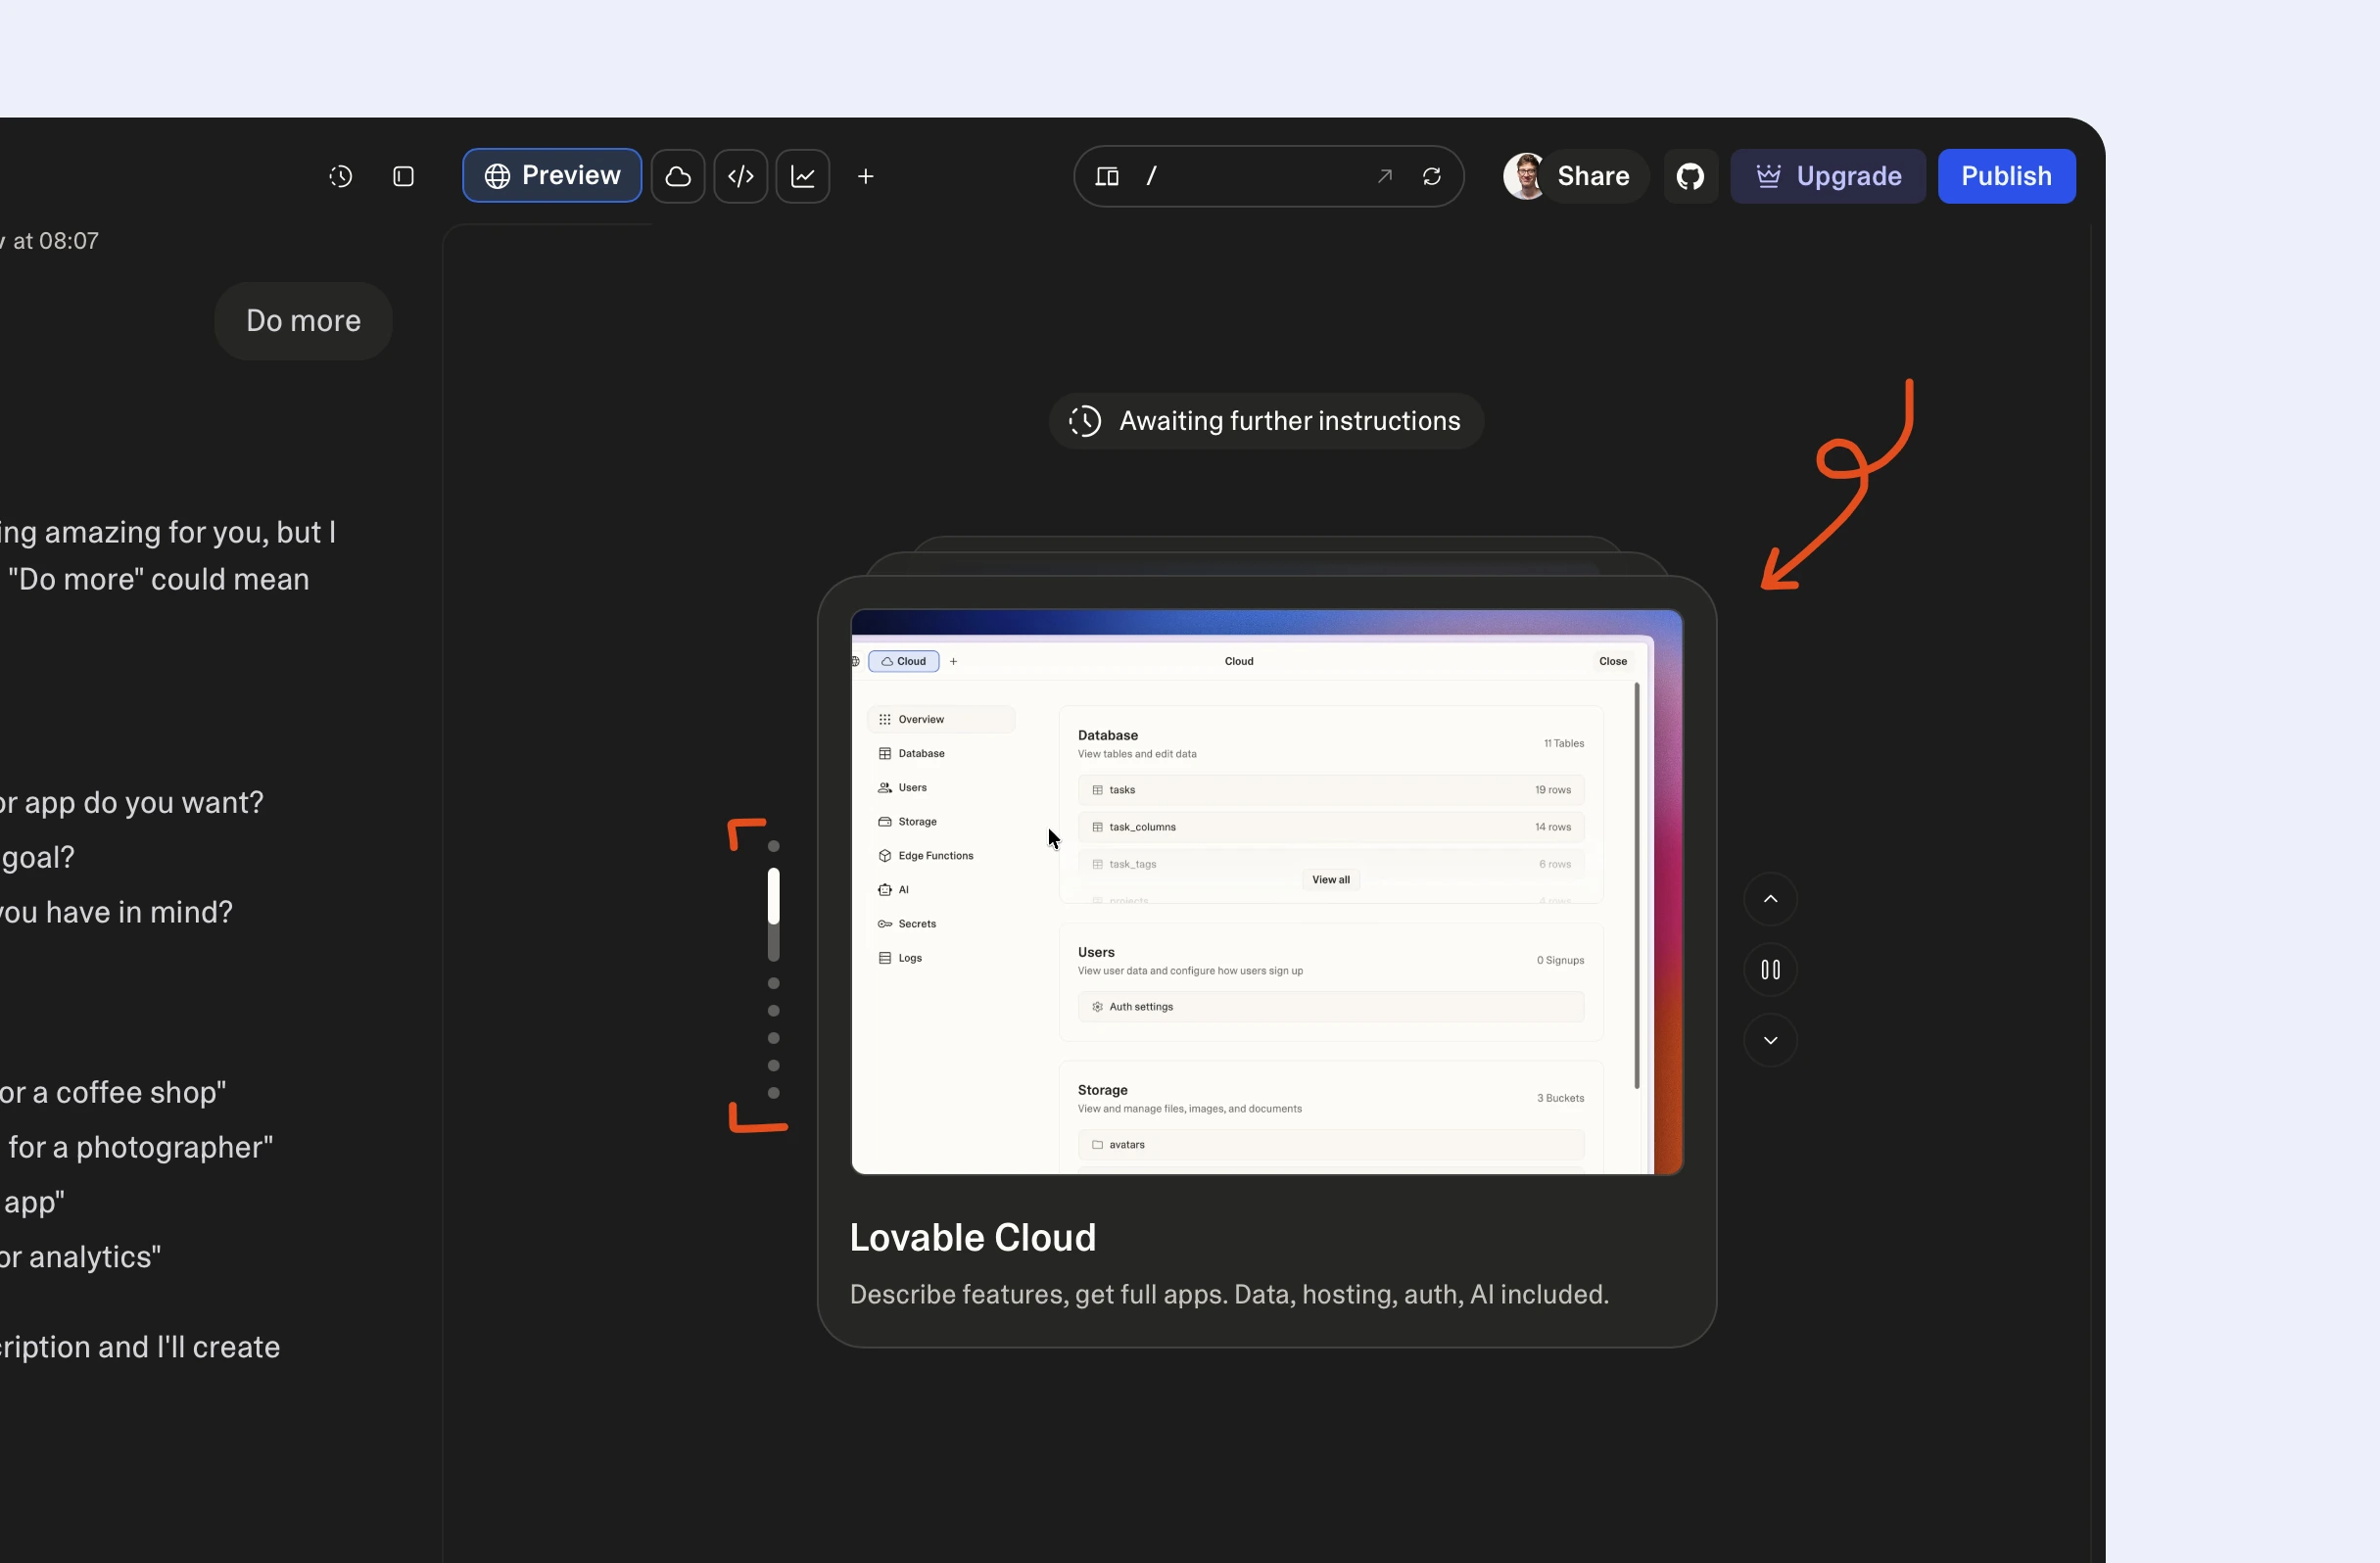Screen dimensions: 2380x1563
Task: Select the active carousel progress indicator
Action: click(x=773, y=914)
